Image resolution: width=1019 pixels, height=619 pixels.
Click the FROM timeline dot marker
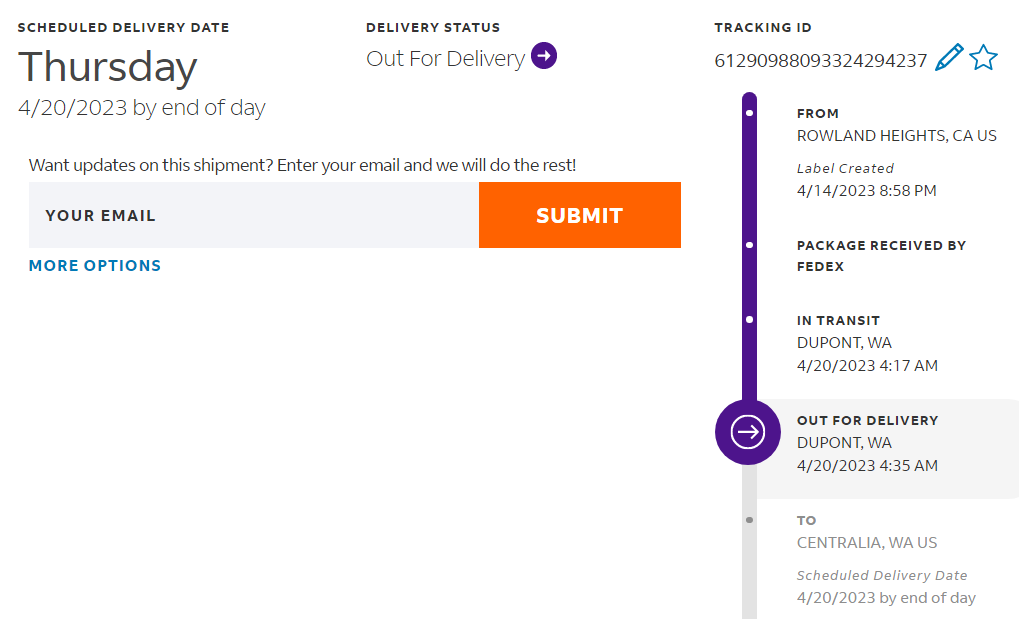coord(749,113)
